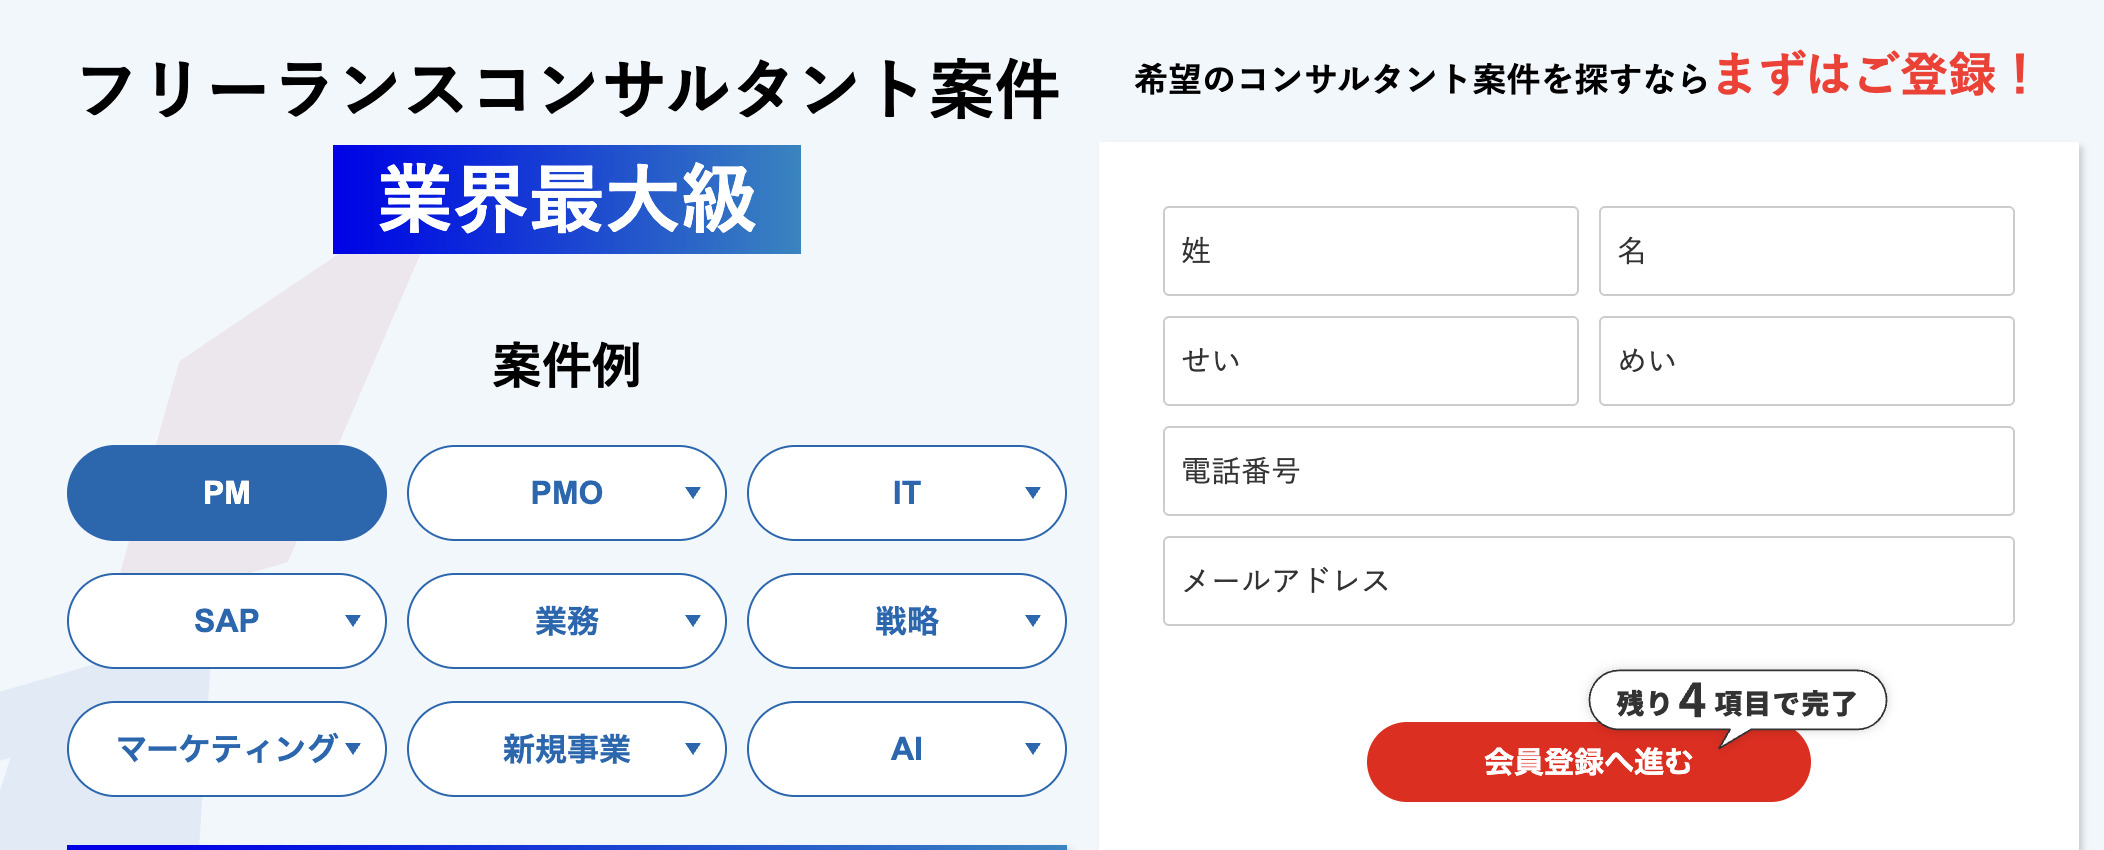Screen dimensions: 2104x850
Task: Click the めい furigana field
Action: click(x=1806, y=361)
